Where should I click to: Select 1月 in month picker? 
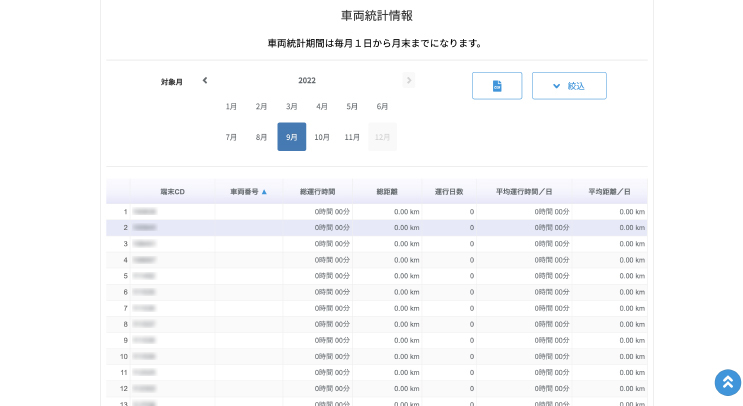231,106
